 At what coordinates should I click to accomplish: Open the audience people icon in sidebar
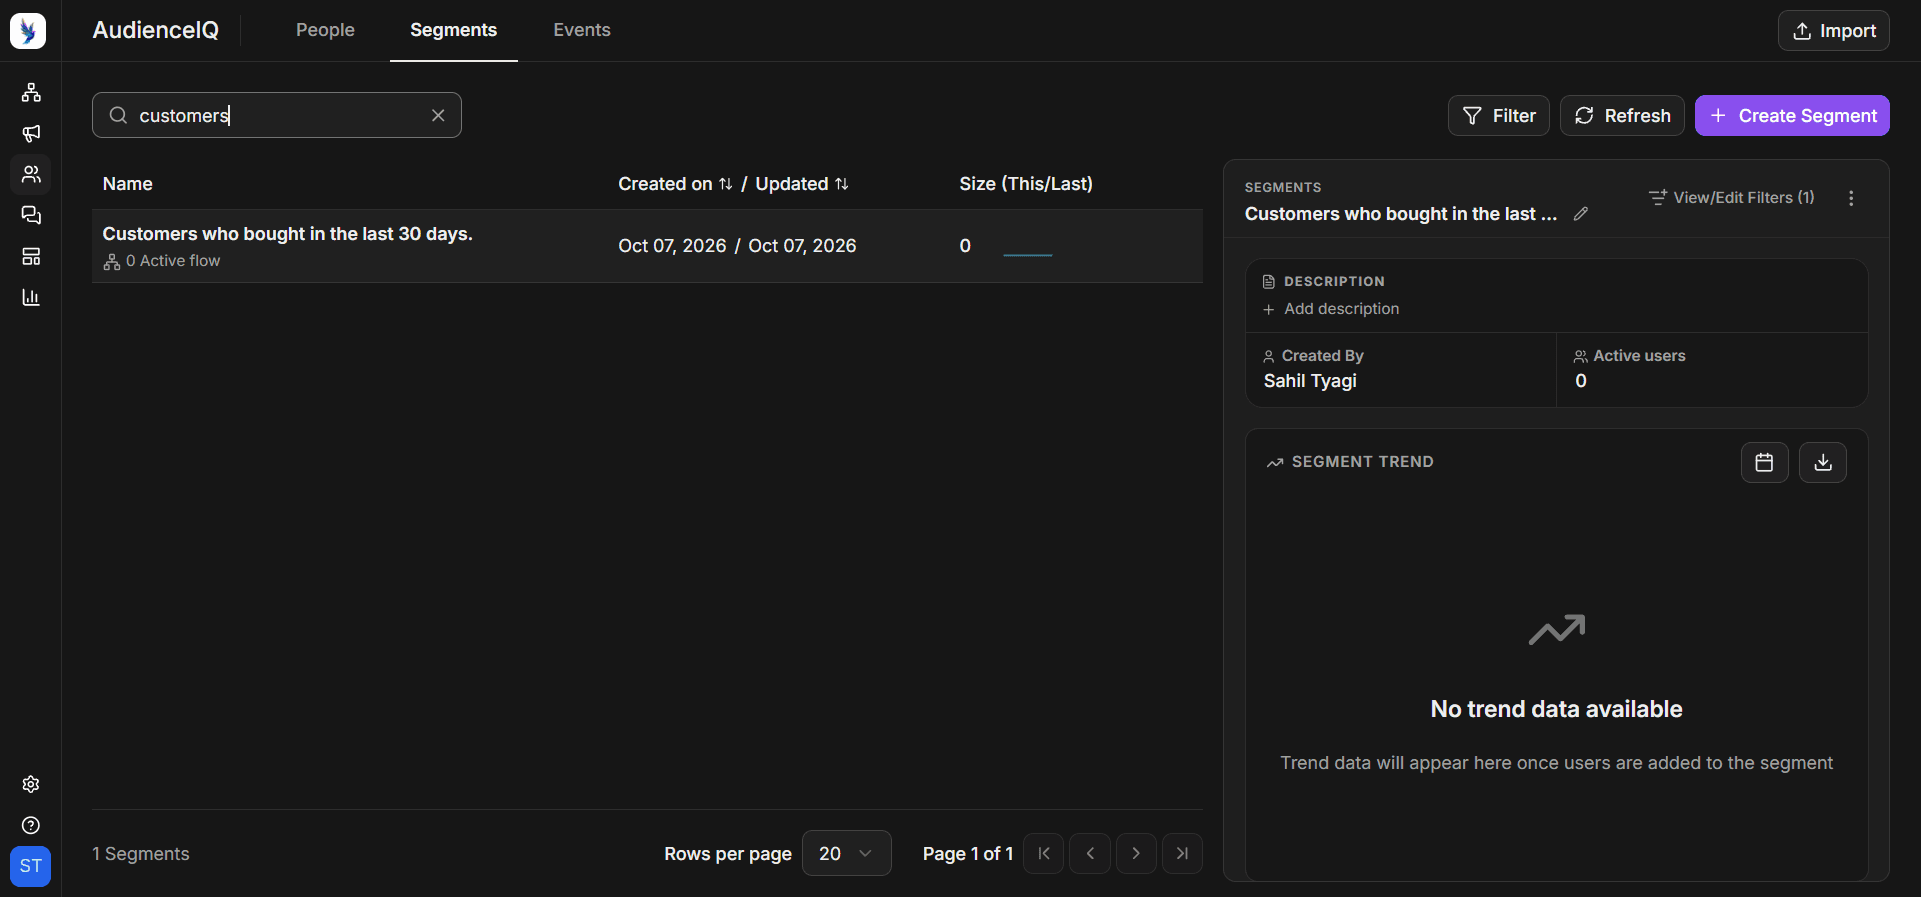click(x=31, y=174)
